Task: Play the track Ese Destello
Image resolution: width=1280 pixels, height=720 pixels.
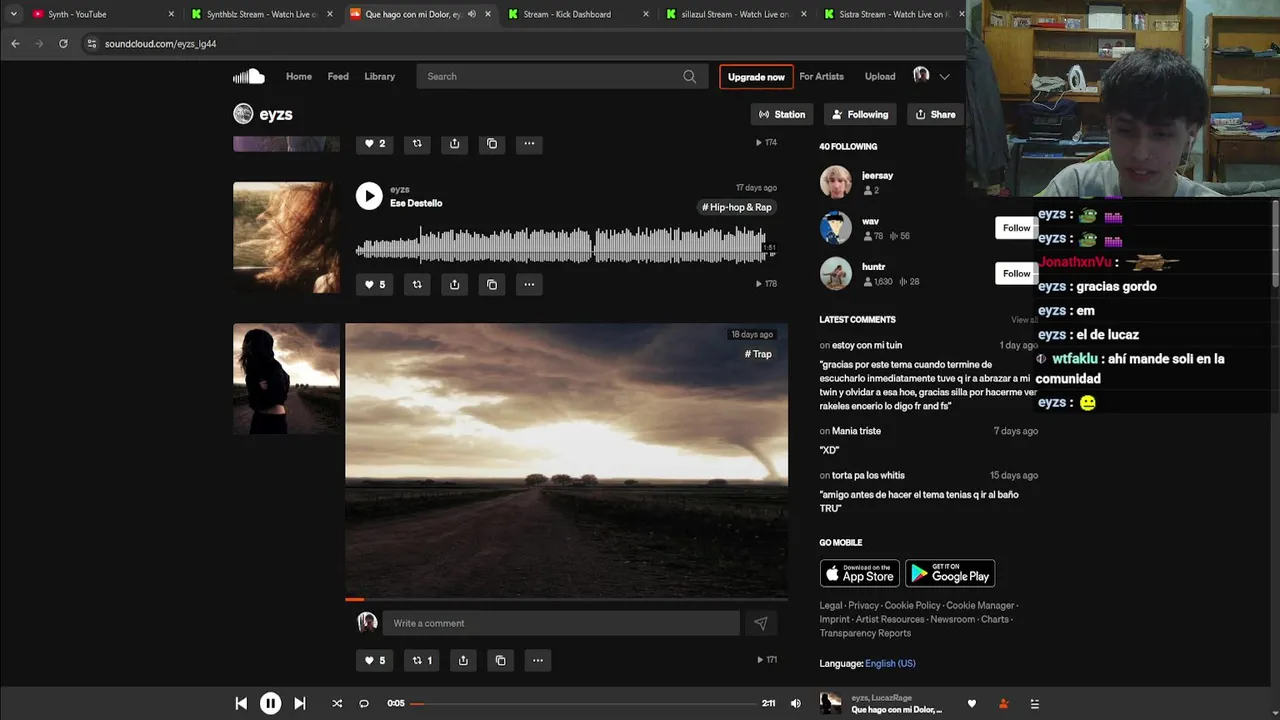Action: [x=369, y=196]
